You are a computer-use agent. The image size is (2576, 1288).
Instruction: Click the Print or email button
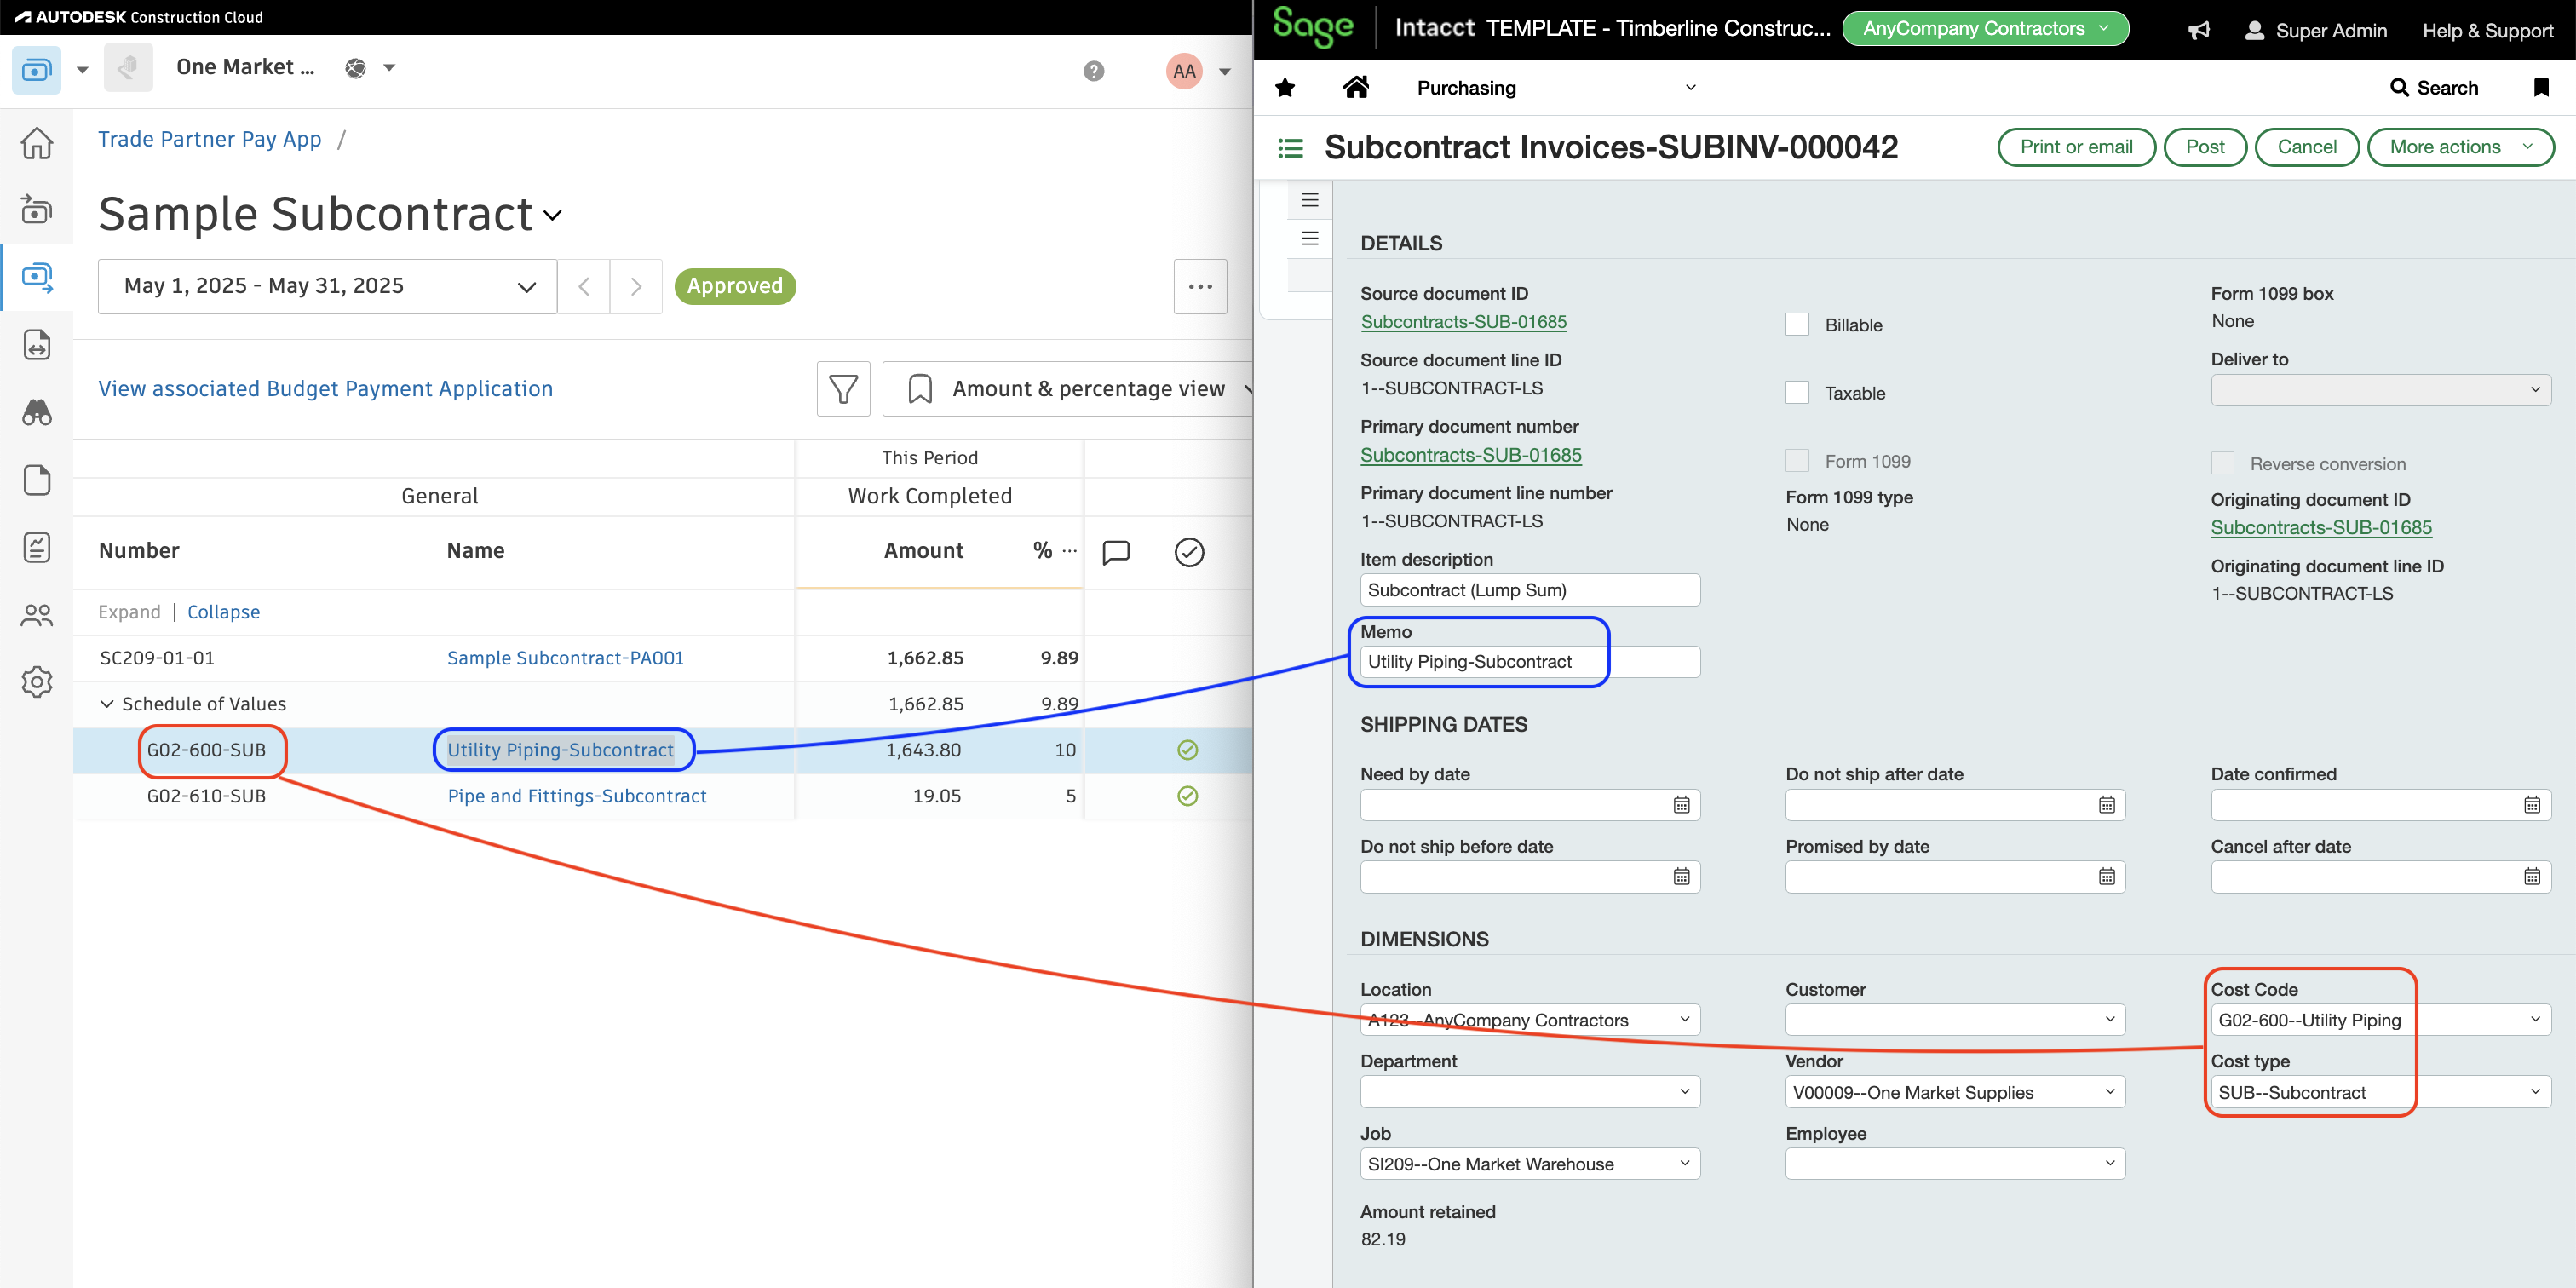[x=2076, y=148]
